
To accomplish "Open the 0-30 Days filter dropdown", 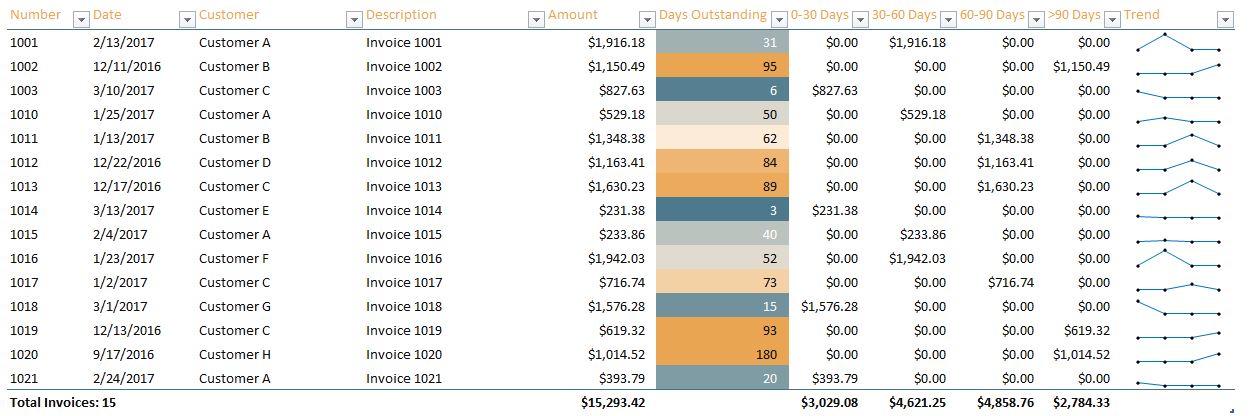I will click(860, 18).
